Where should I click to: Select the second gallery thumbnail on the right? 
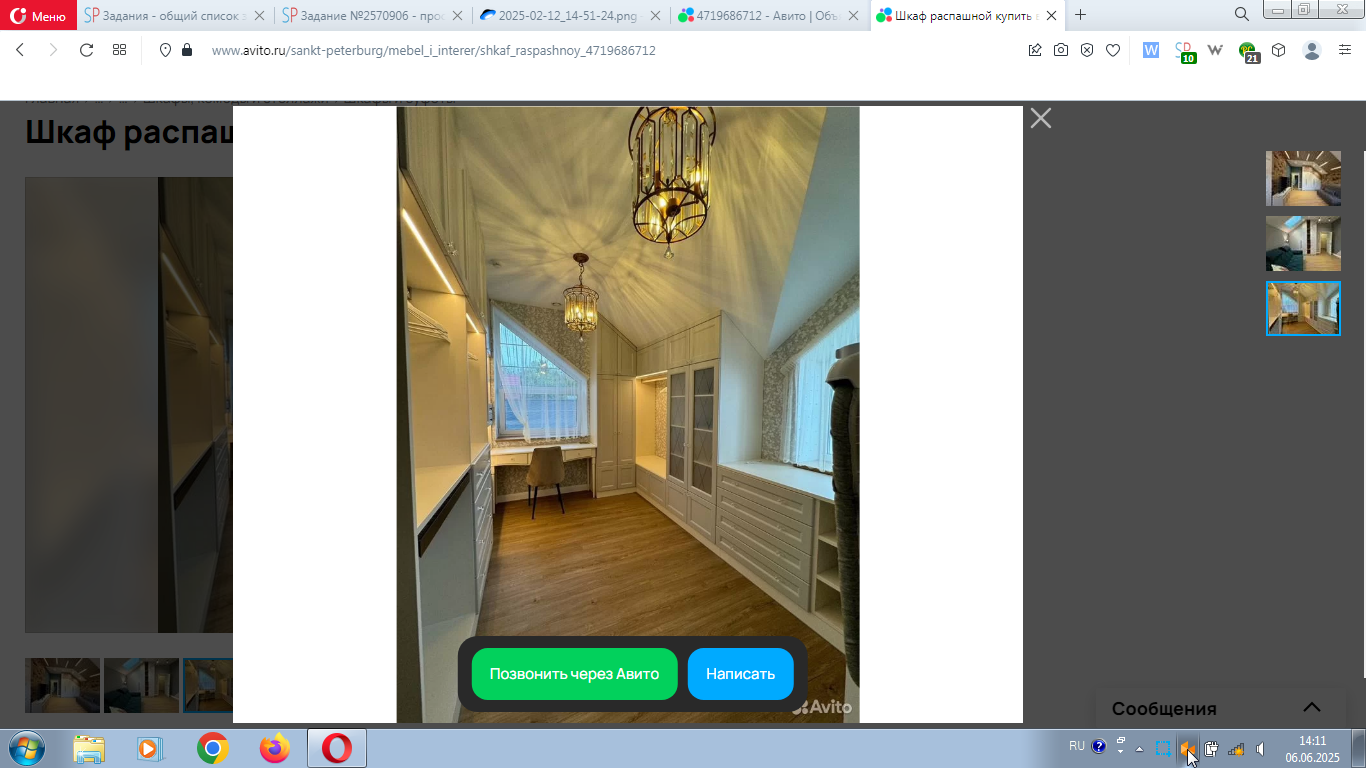point(1303,243)
